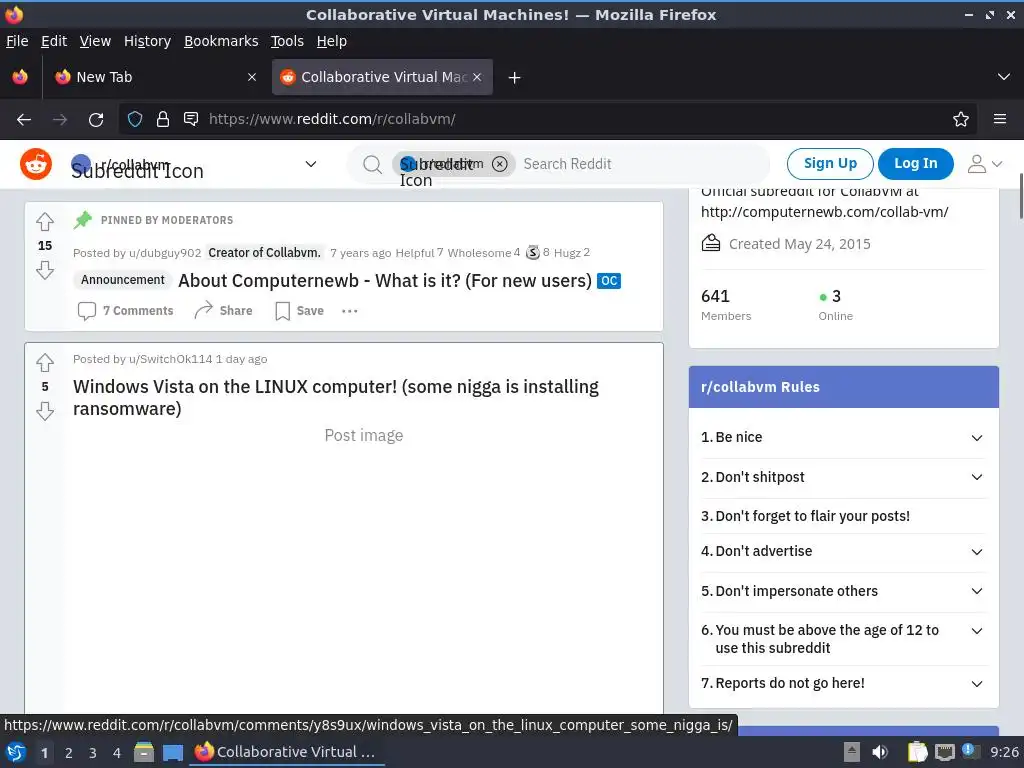
Task: Open the Firefox hamburger application menu
Action: (1000, 119)
